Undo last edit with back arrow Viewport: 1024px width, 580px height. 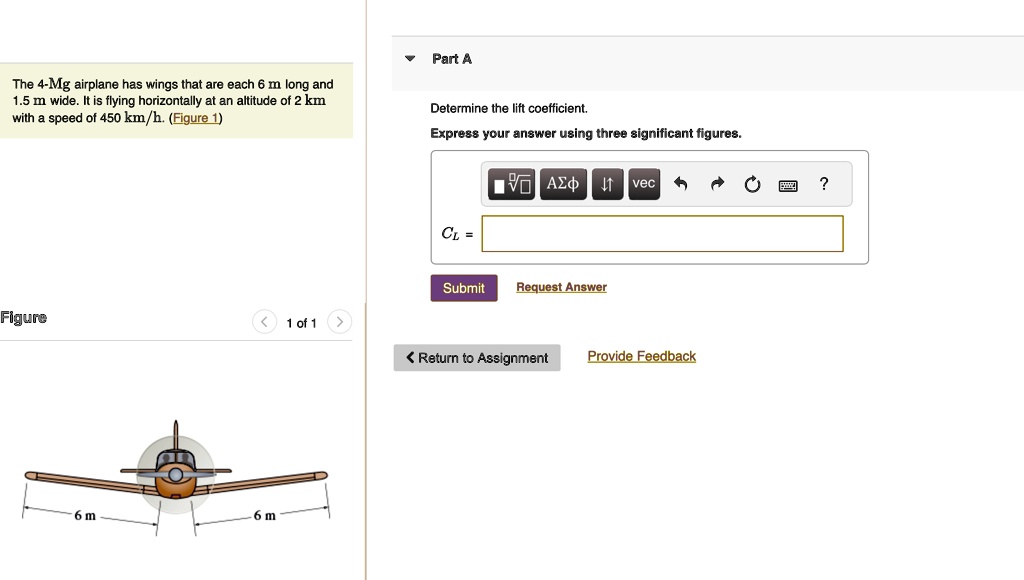coord(680,184)
